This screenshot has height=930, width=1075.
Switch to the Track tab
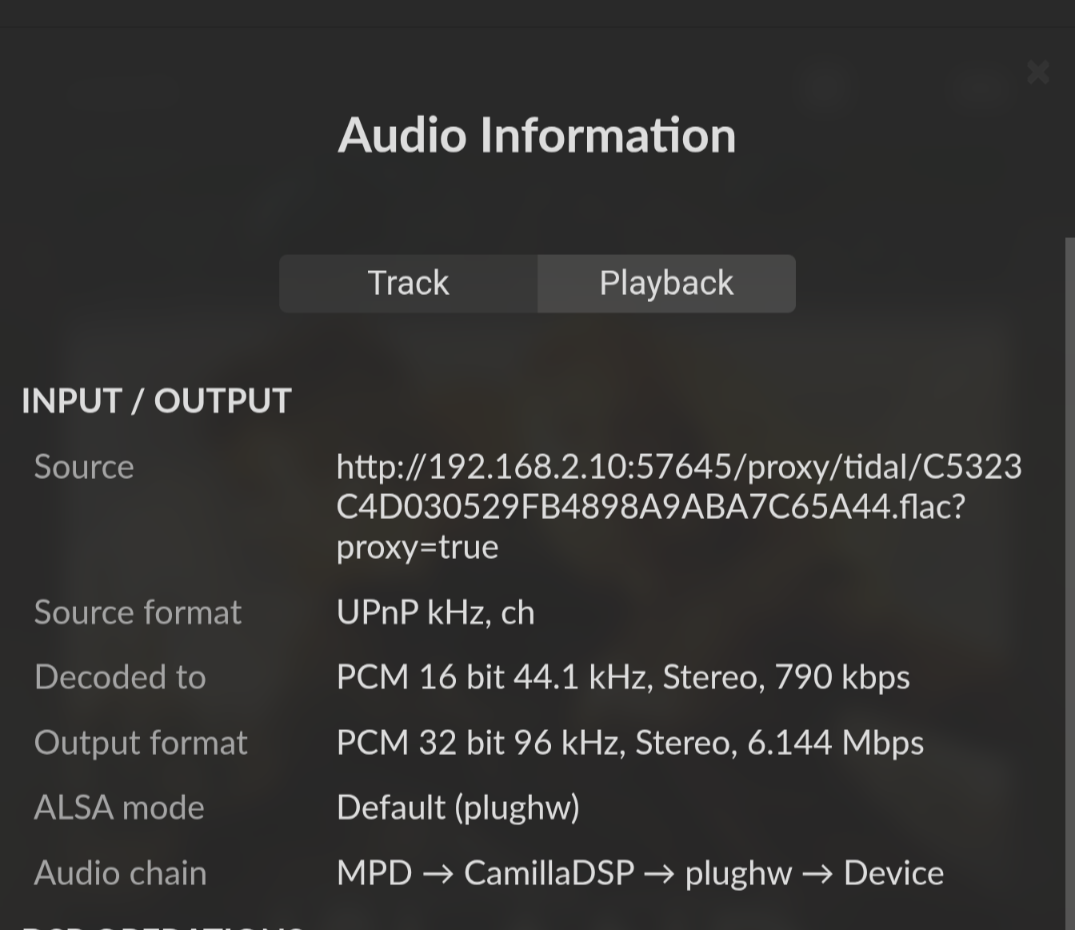[408, 283]
